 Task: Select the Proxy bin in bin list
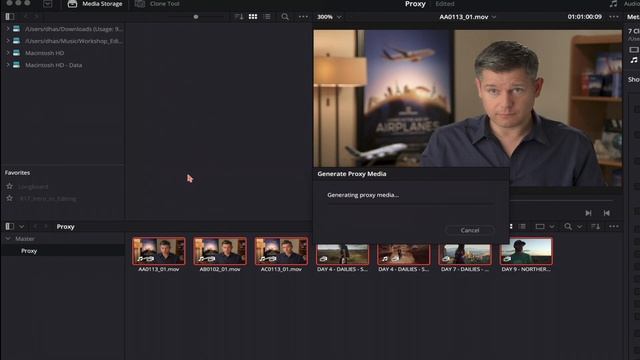pyautogui.click(x=29, y=251)
